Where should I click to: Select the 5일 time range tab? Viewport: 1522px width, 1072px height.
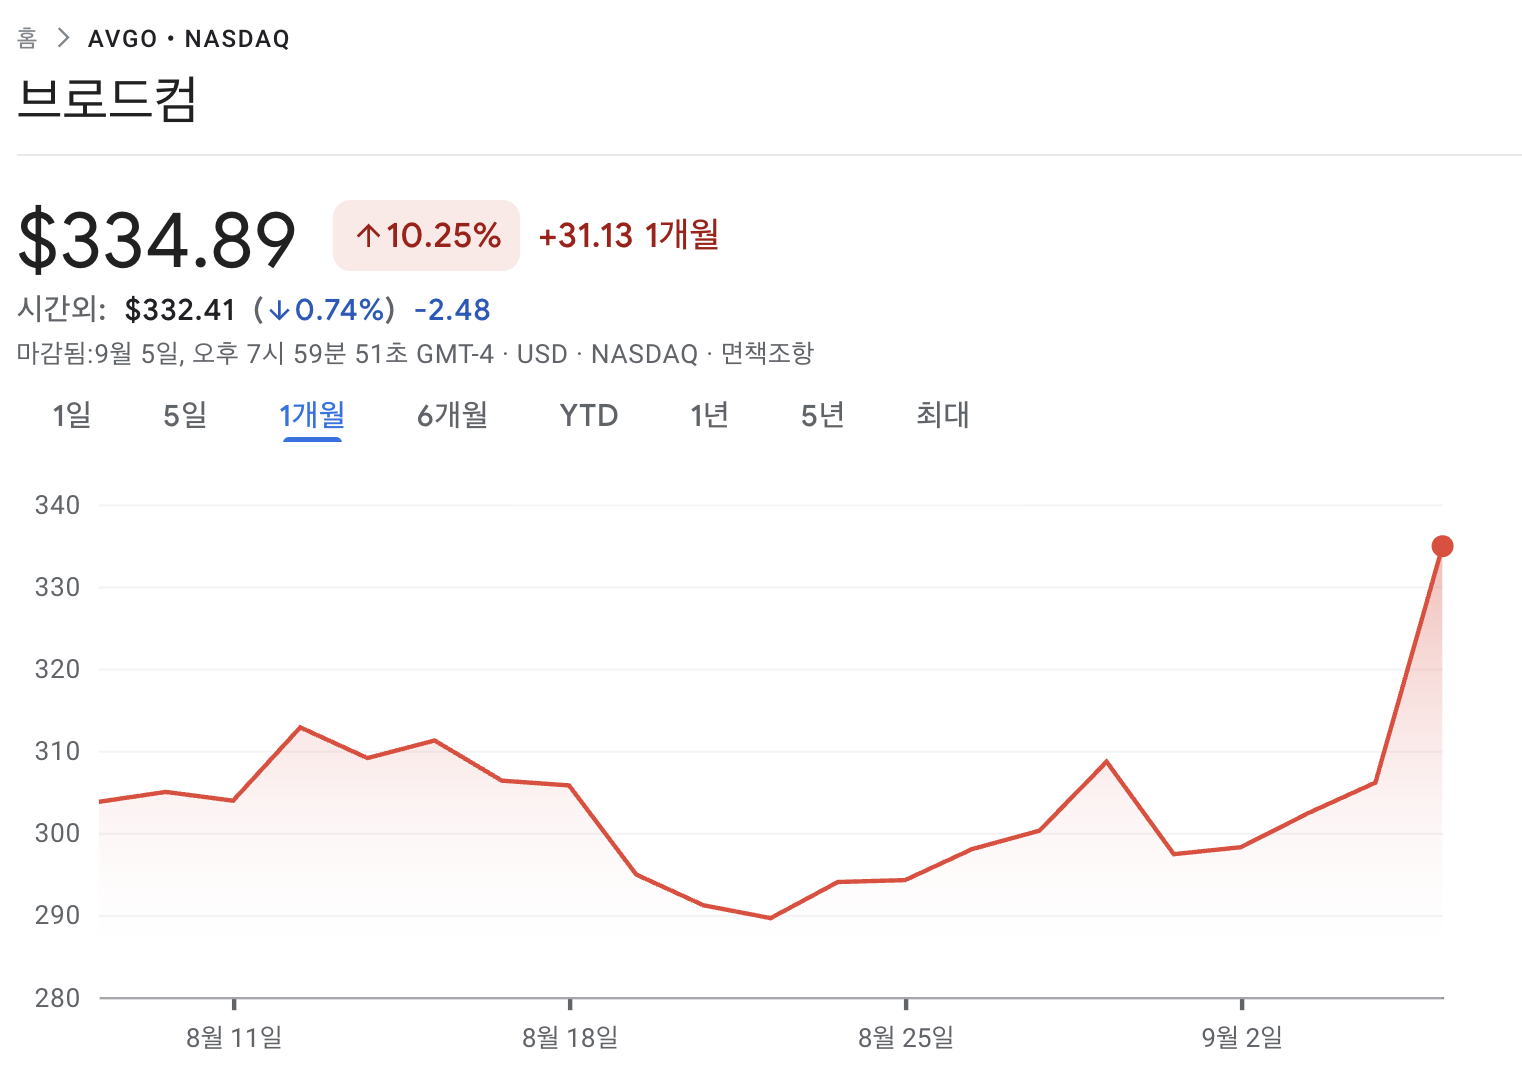pos(185,415)
